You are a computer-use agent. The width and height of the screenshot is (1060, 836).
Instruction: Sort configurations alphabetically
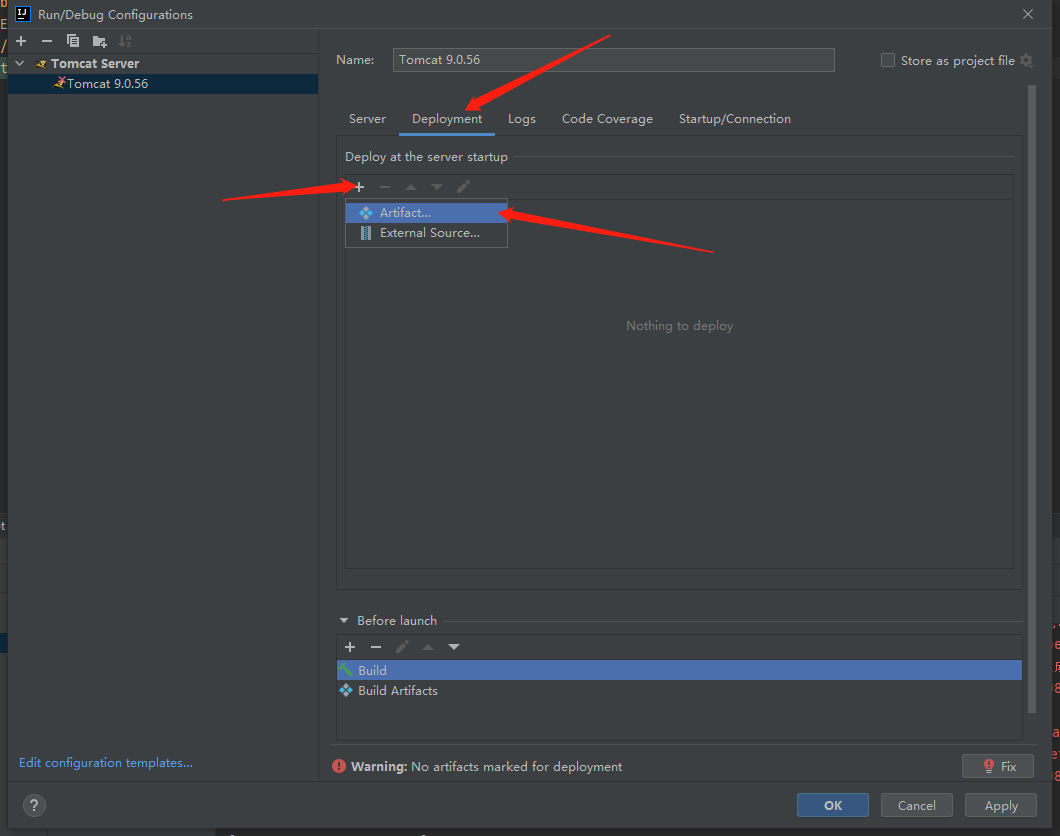click(125, 41)
